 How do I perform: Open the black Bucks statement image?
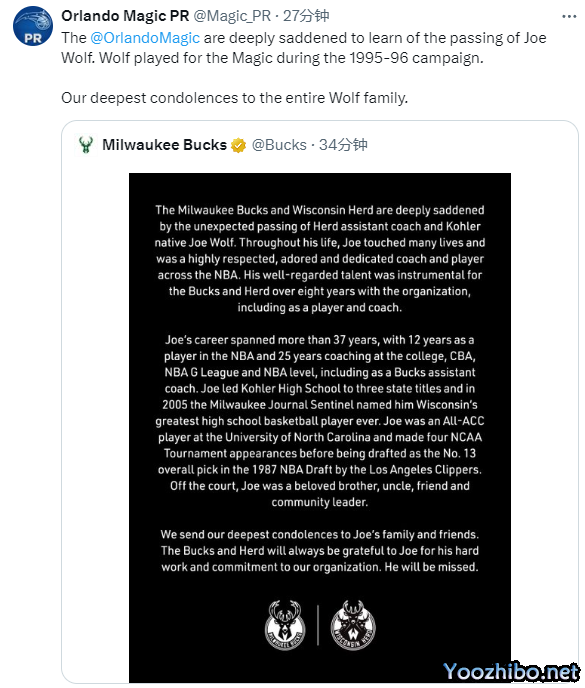pos(320,427)
